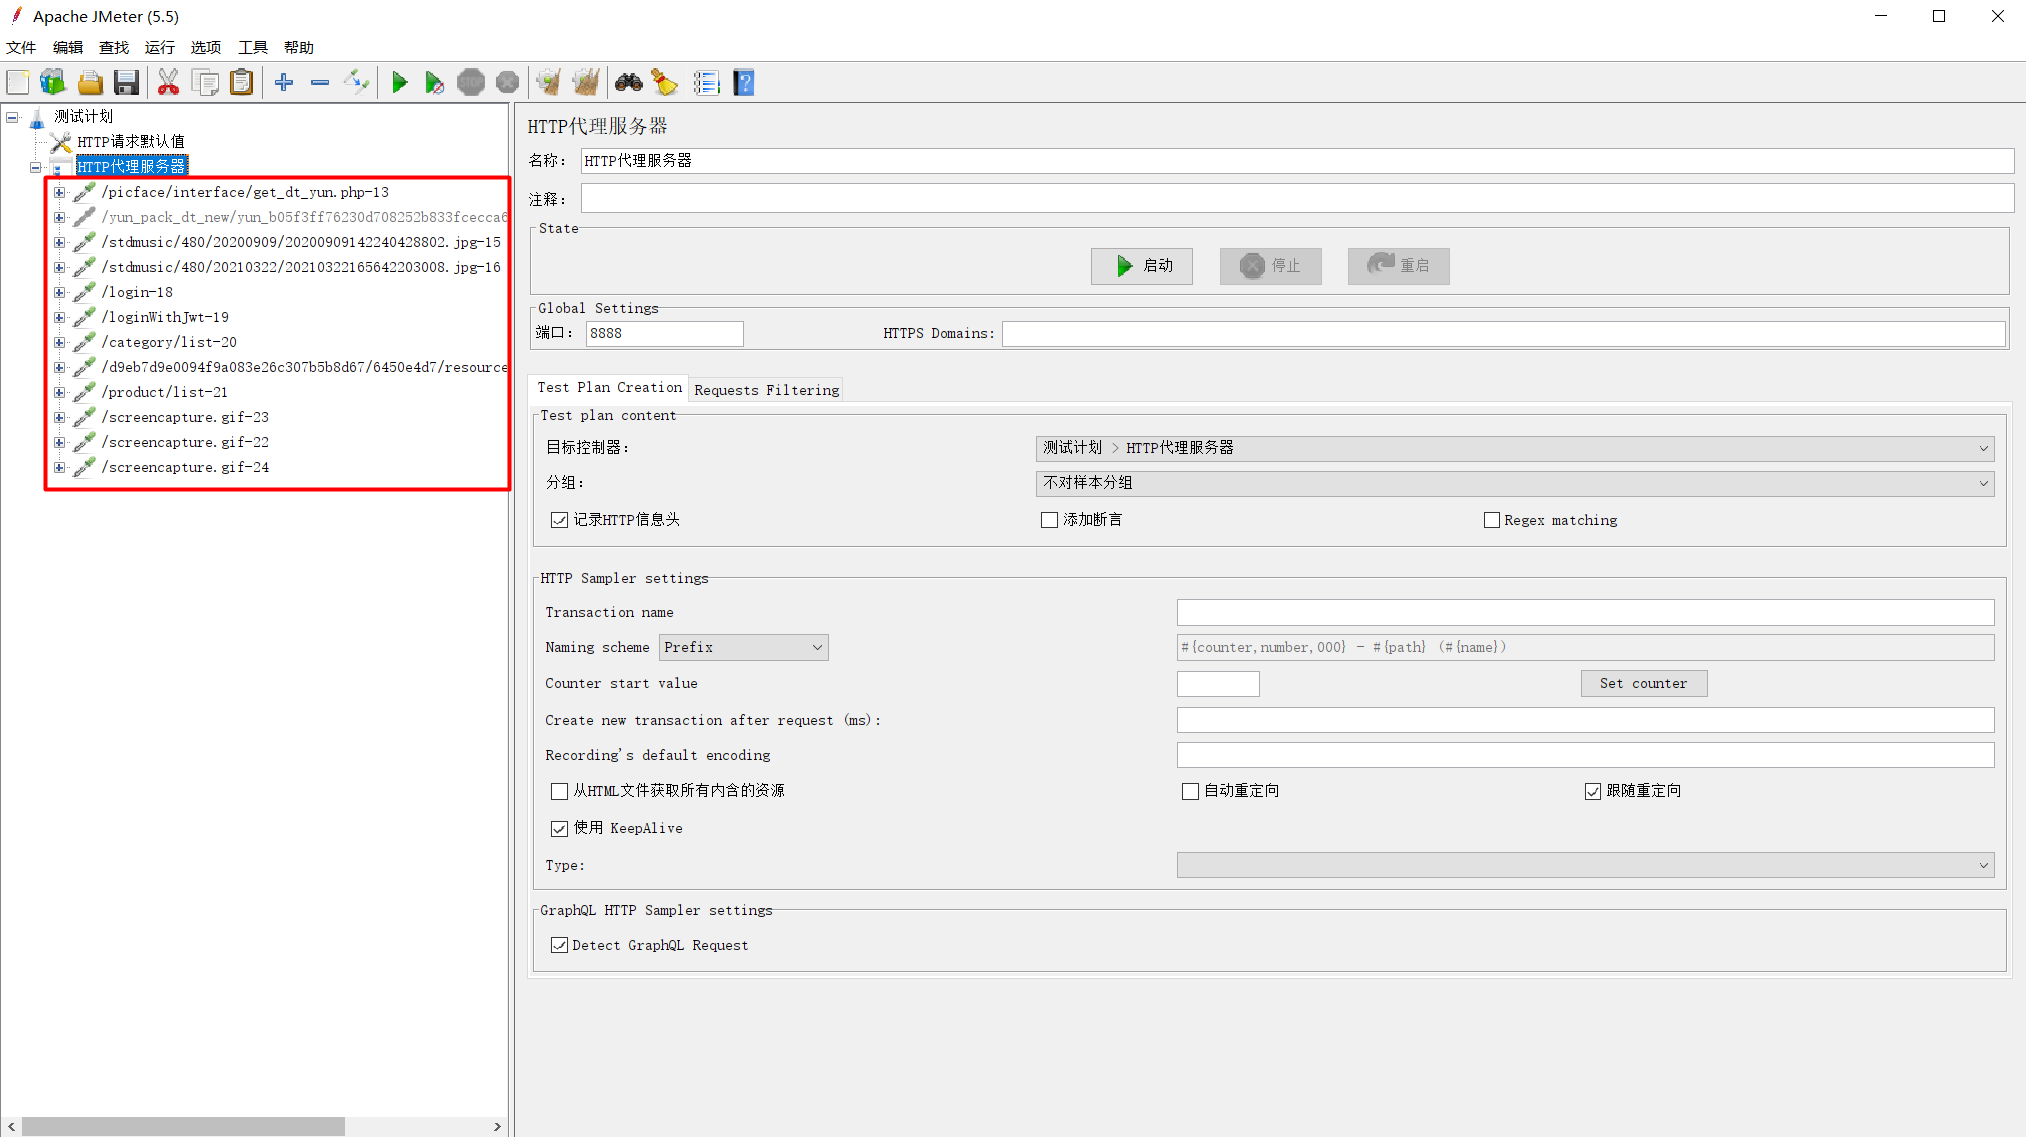Open the 帮助 menu
Image resolution: width=2026 pixels, height=1137 pixels.
[x=299, y=47]
